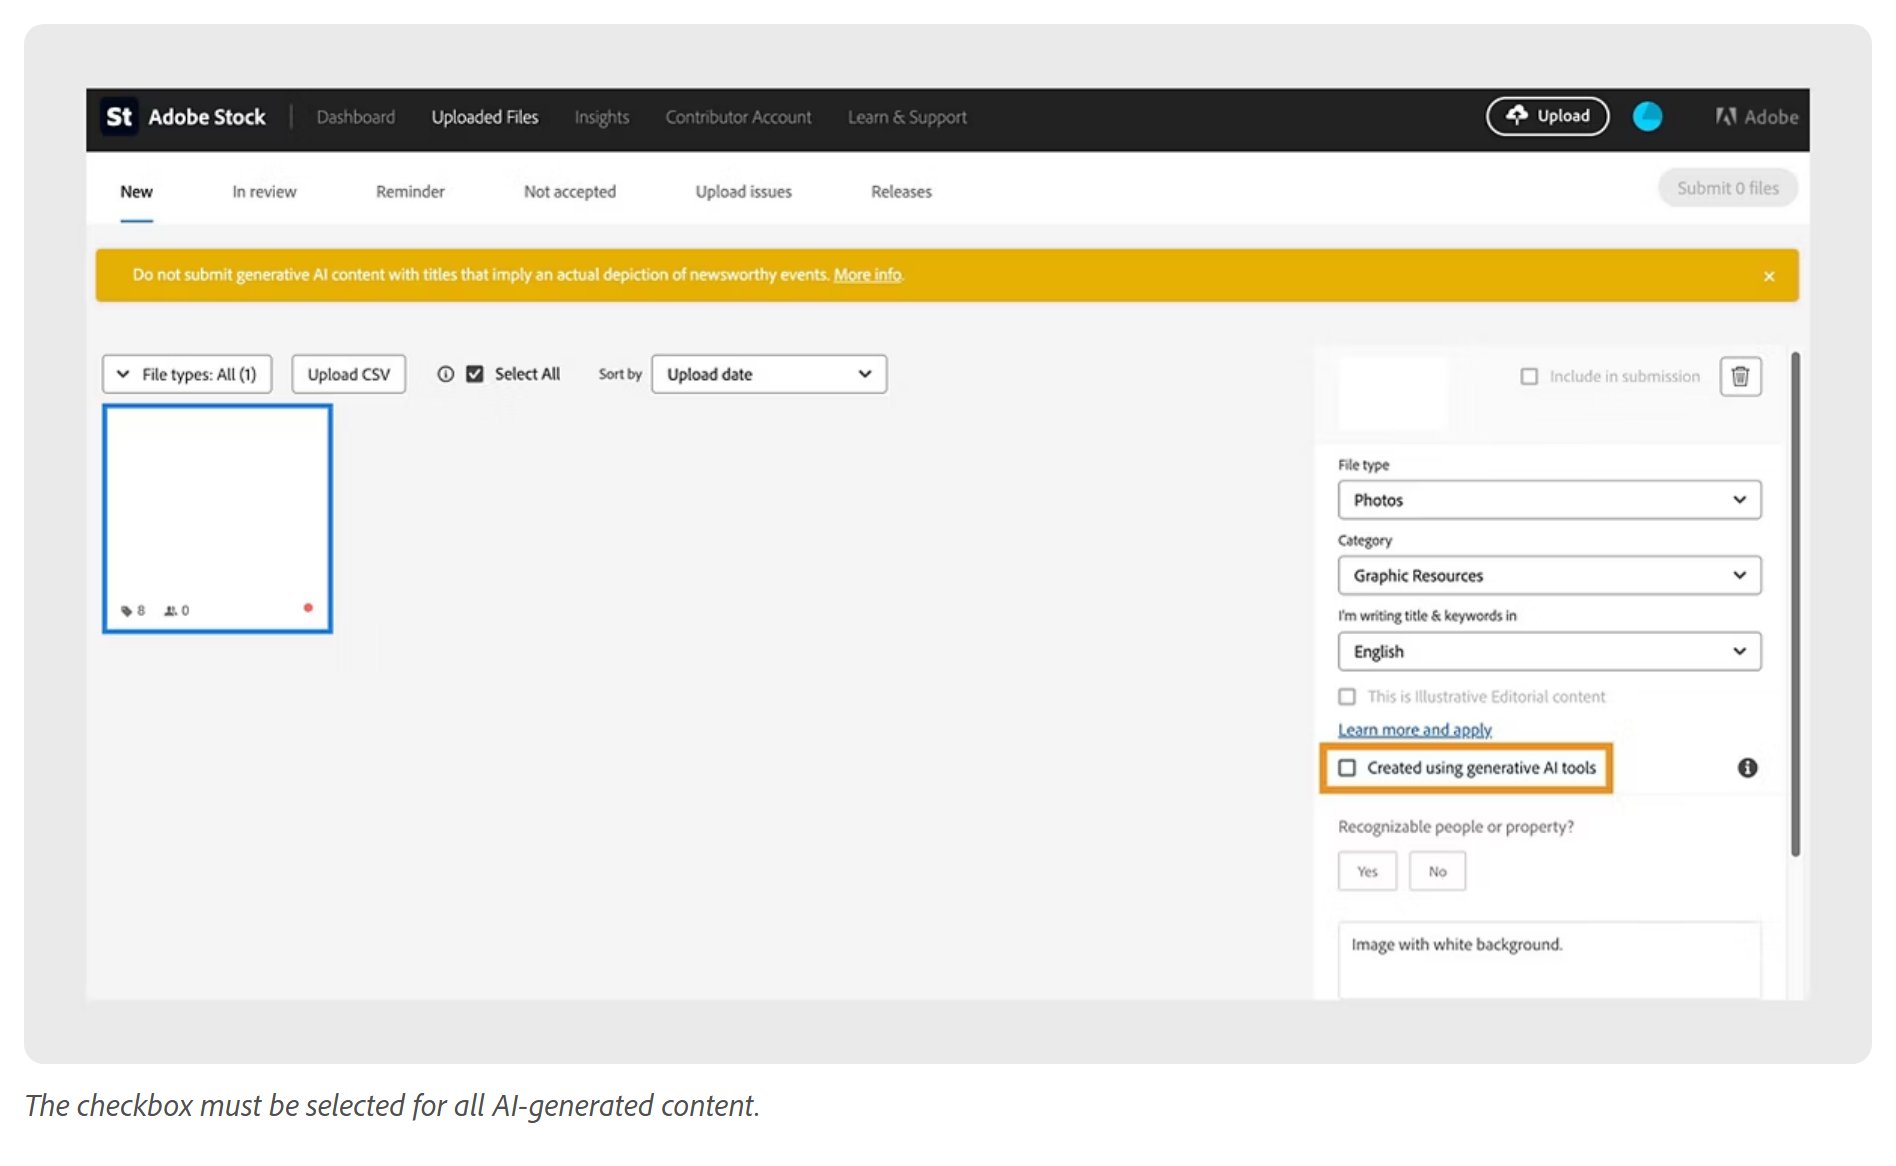Open Learn & Support navigation item
The height and width of the screenshot is (1166, 1896).
coord(907,117)
